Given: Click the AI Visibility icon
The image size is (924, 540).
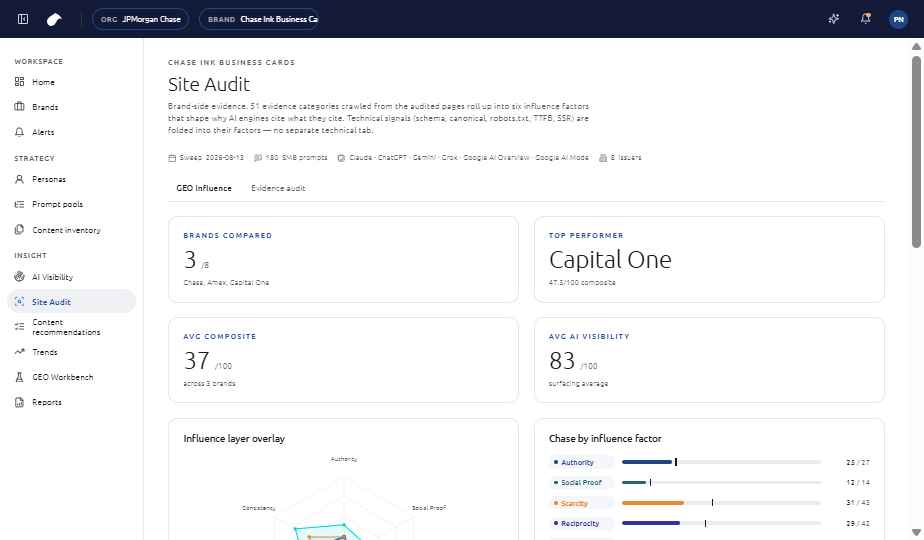Looking at the screenshot, I should [19, 276].
